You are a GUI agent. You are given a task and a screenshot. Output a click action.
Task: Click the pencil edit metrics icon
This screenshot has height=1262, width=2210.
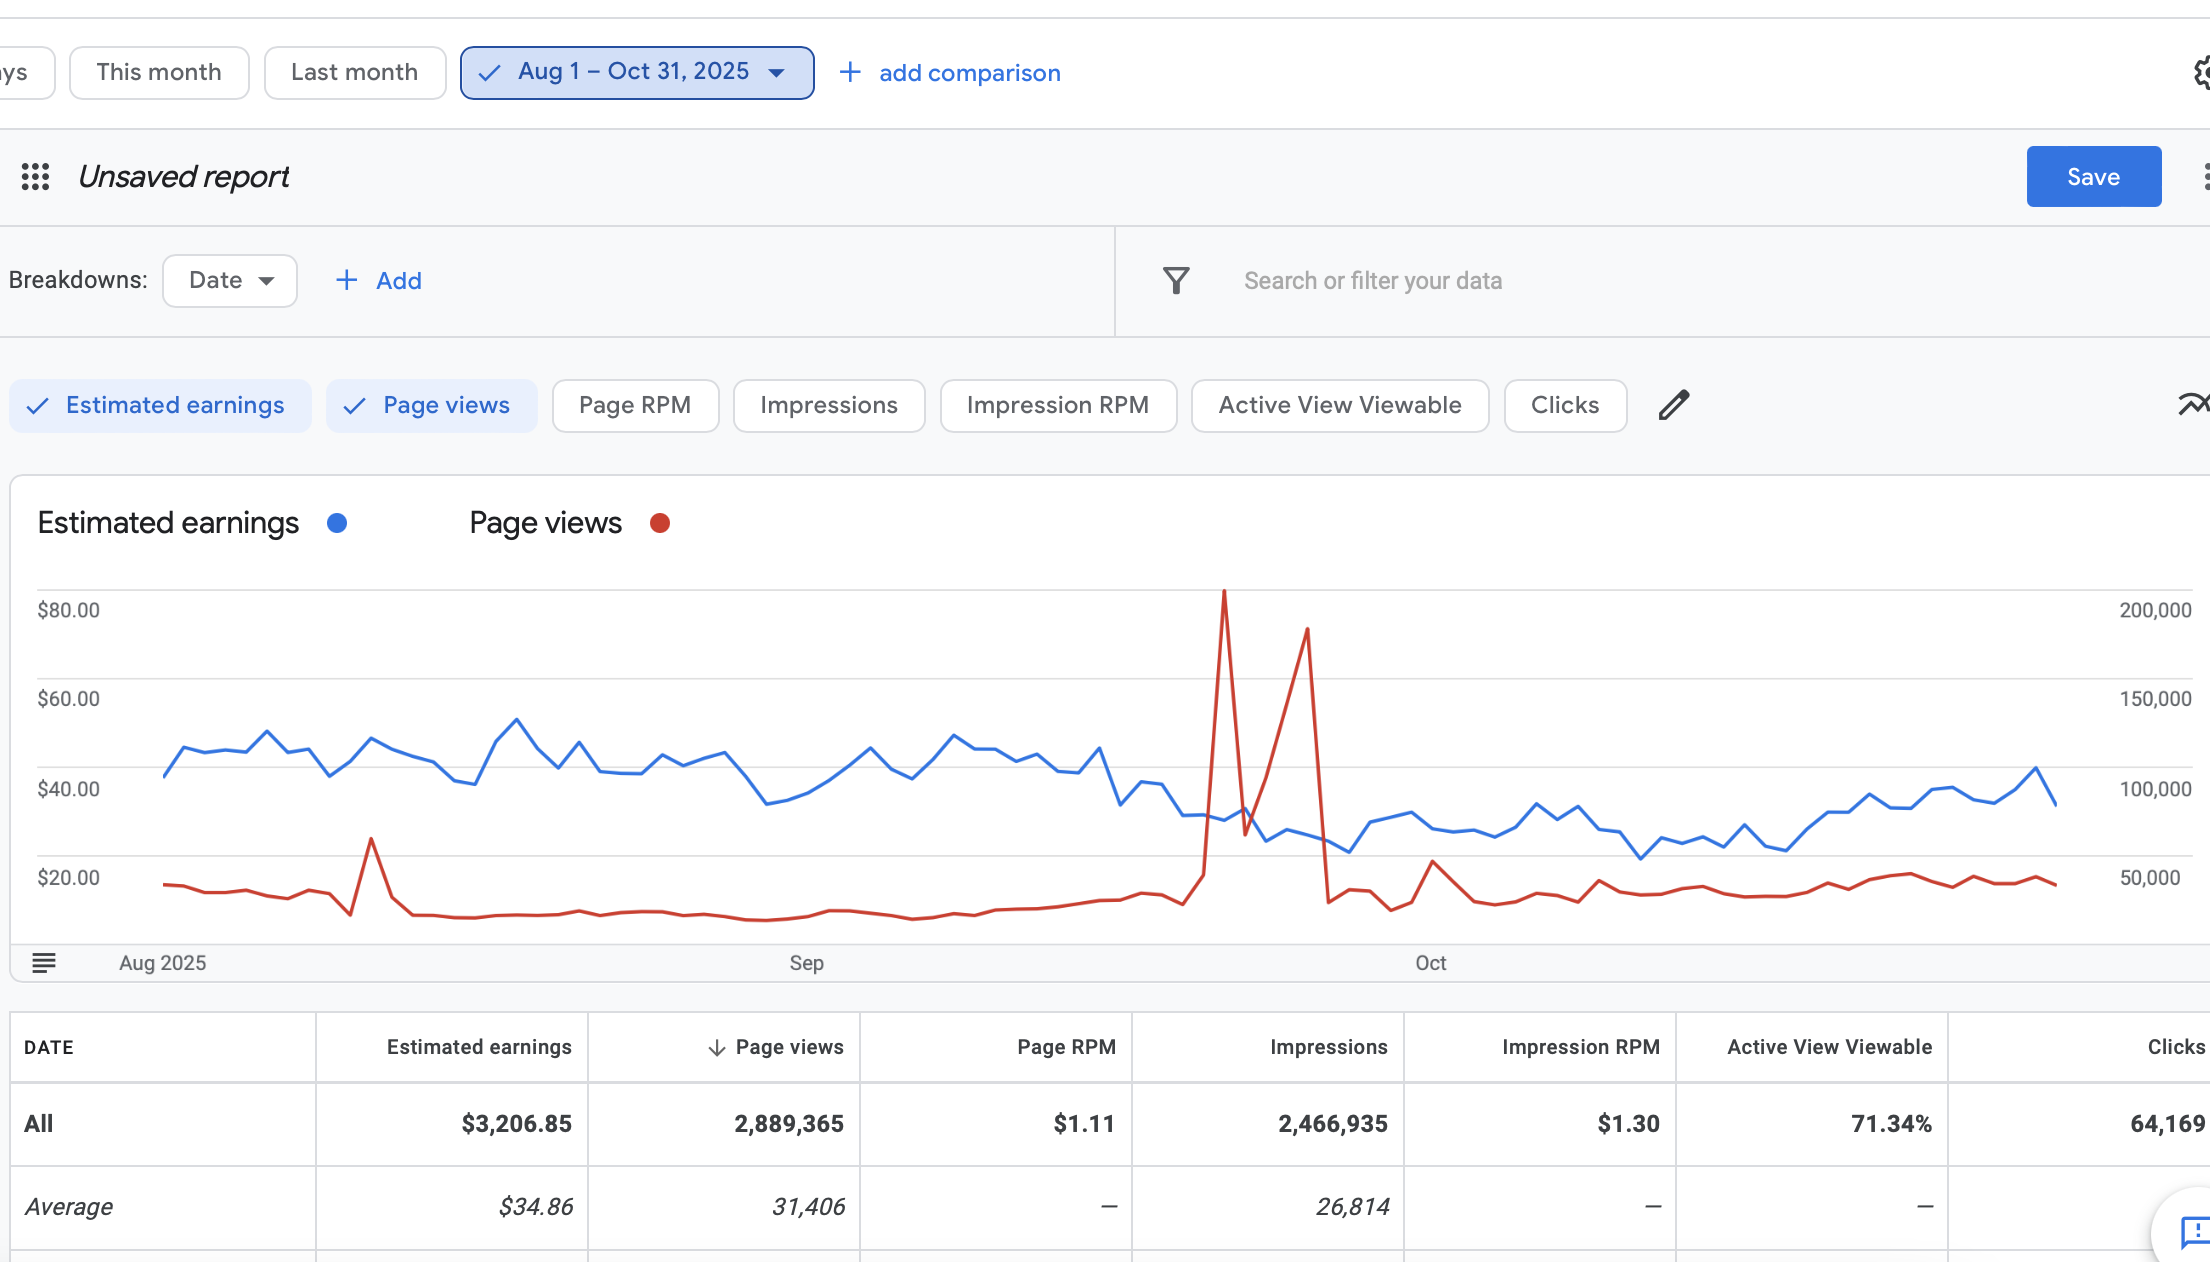point(1673,405)
